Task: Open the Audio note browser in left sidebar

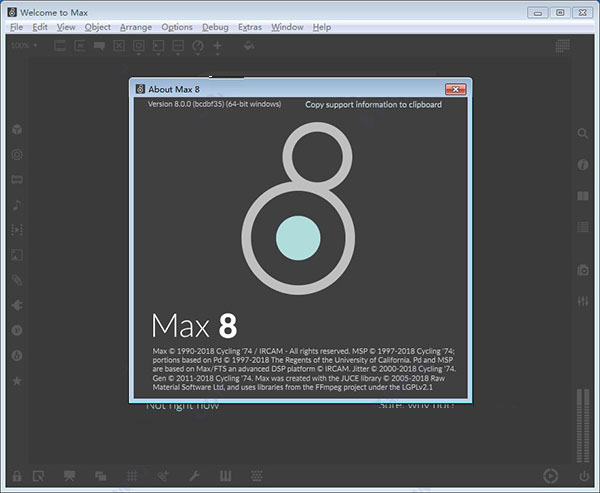Action: pos(17,205)
